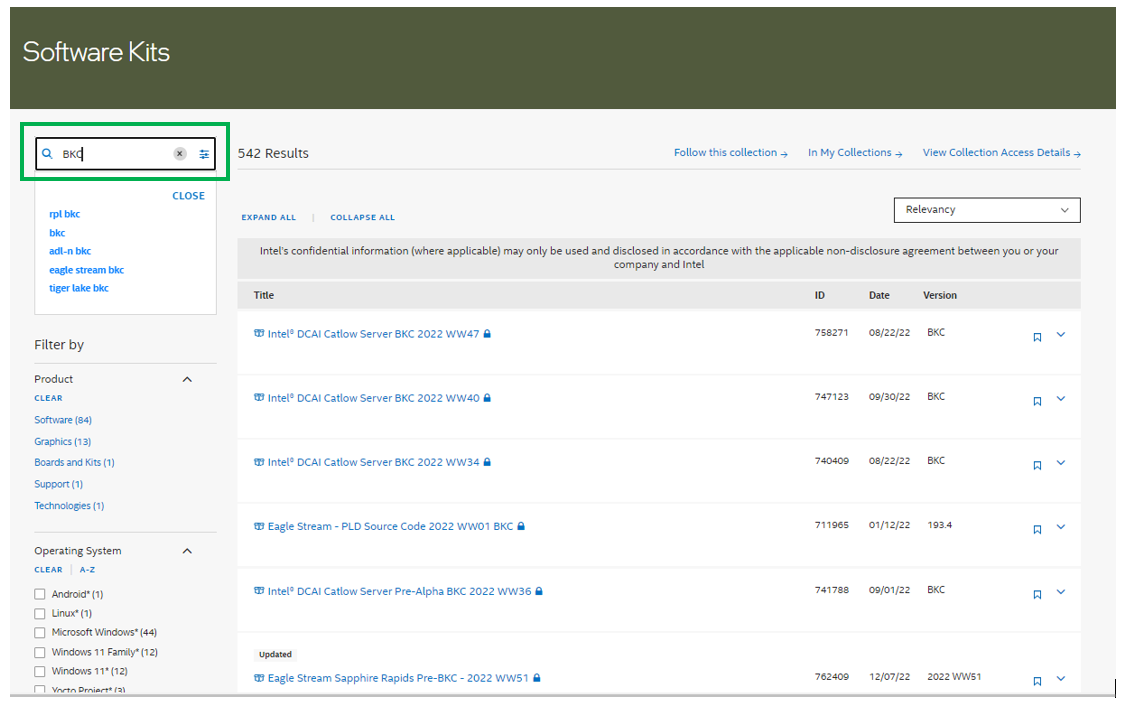Click the search magnifier icon
This screenshot has height=715, width=1128.
coord(47,154)
